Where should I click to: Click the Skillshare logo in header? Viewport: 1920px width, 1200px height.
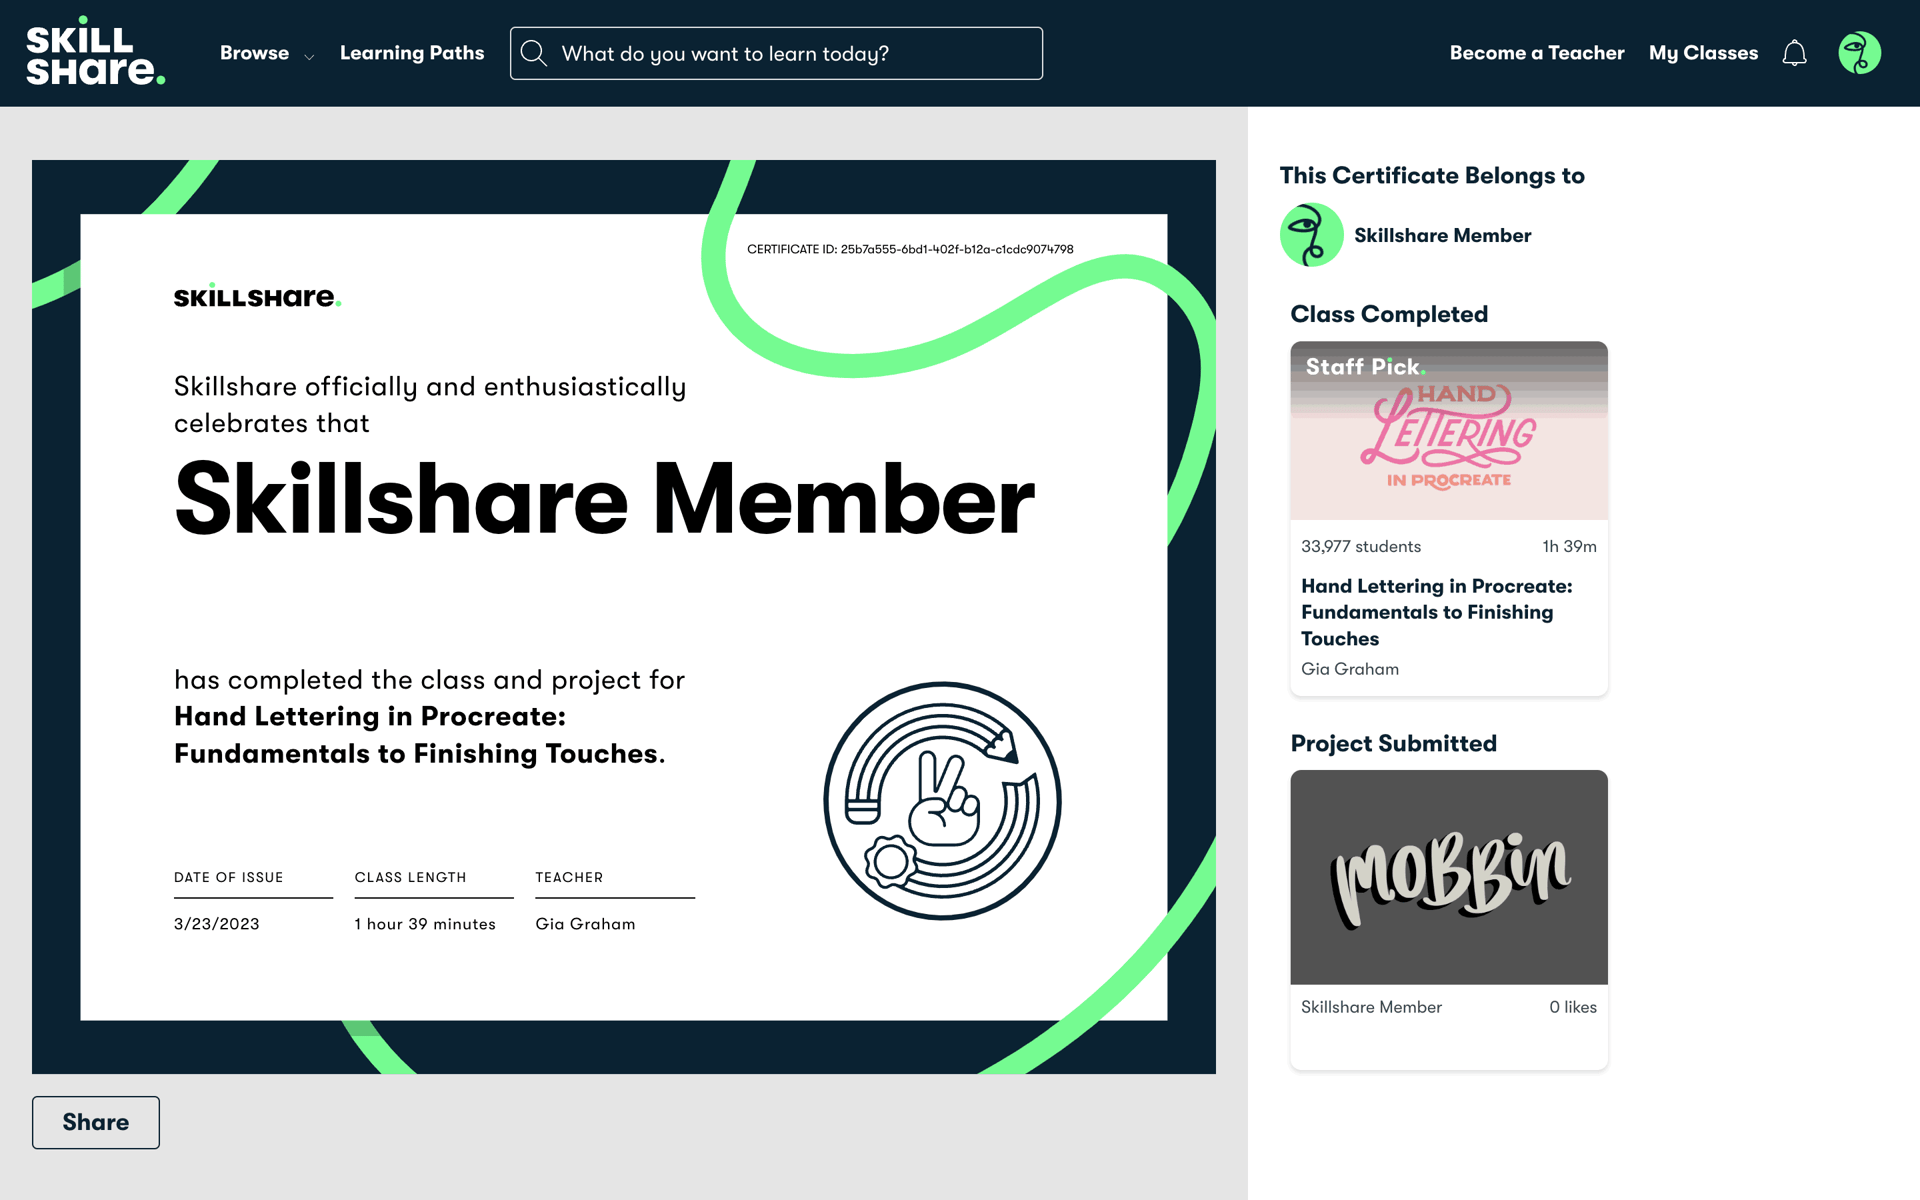(95, 52)
